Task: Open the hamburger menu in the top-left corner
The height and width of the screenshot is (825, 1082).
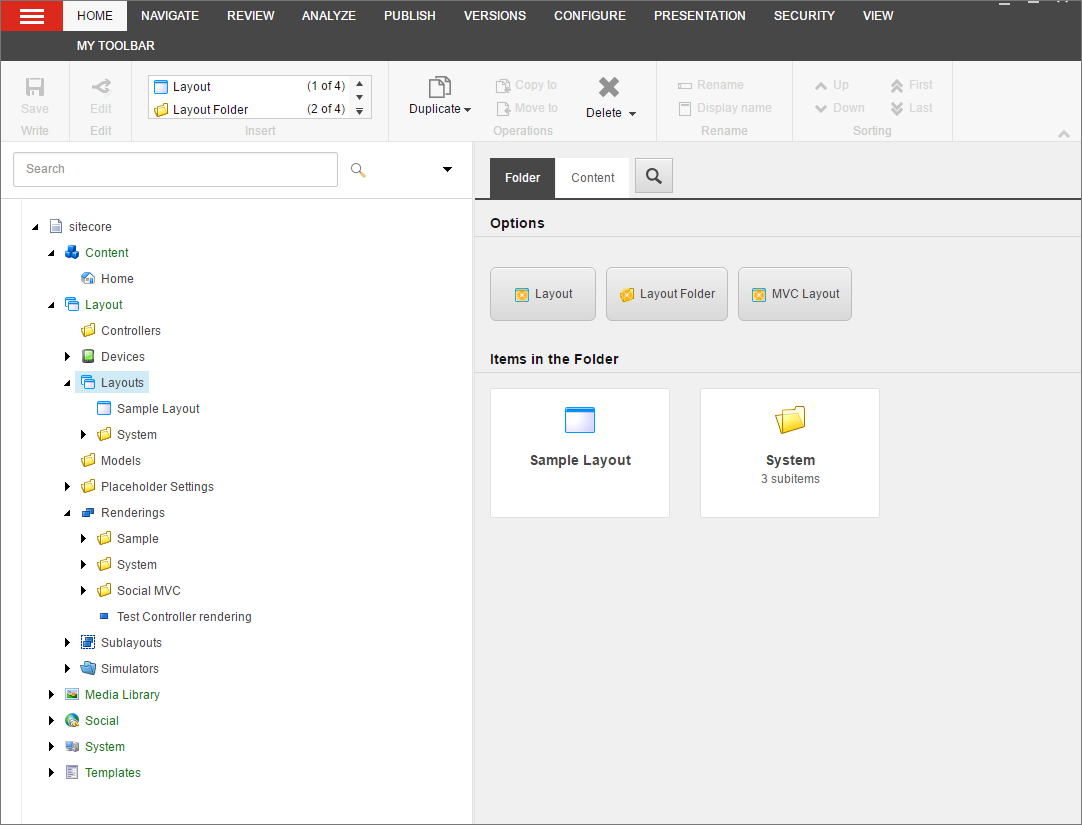Action: click(x=30, y=16)
